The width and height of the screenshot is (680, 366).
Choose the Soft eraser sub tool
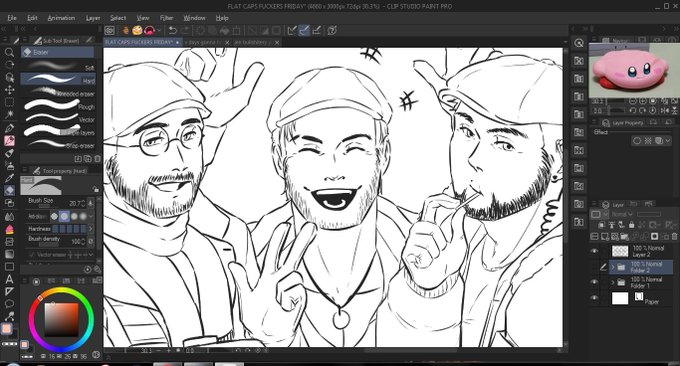tap(58, 66)
